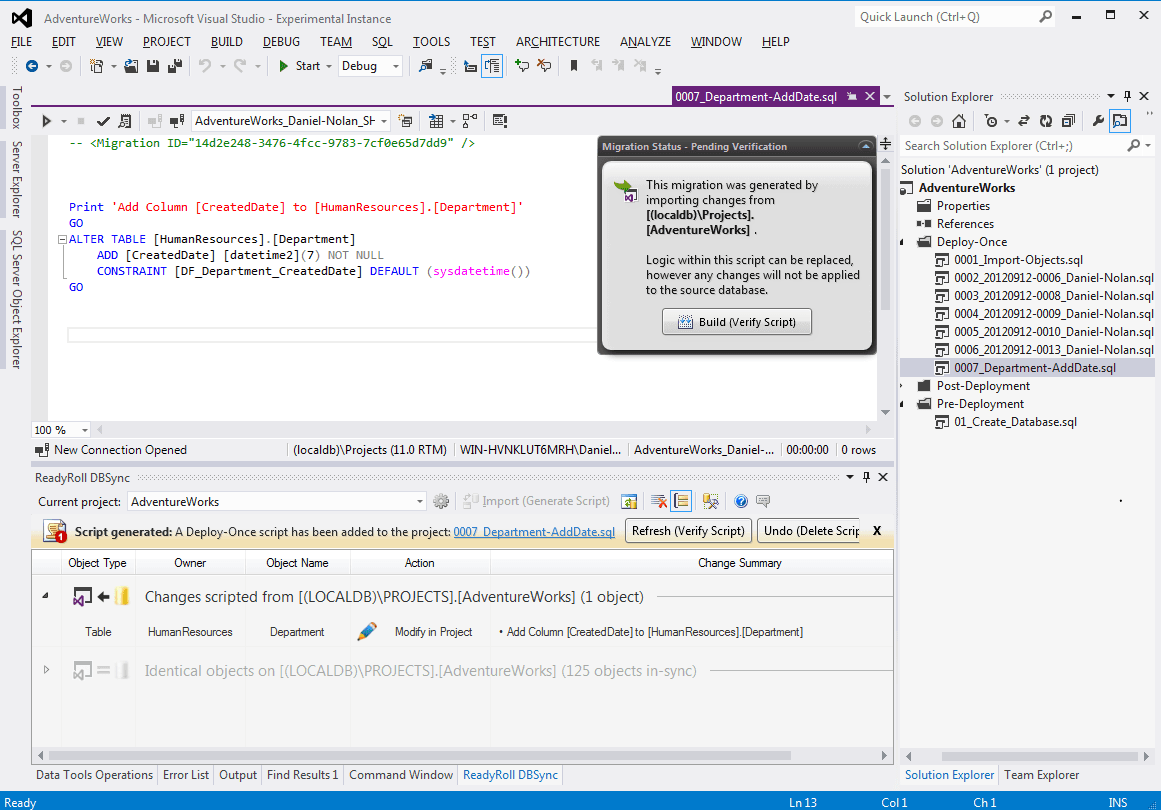Screen dimensions: 1161x810
Task: Switch to the Team Explorer tab
Action: (1041, 774)
